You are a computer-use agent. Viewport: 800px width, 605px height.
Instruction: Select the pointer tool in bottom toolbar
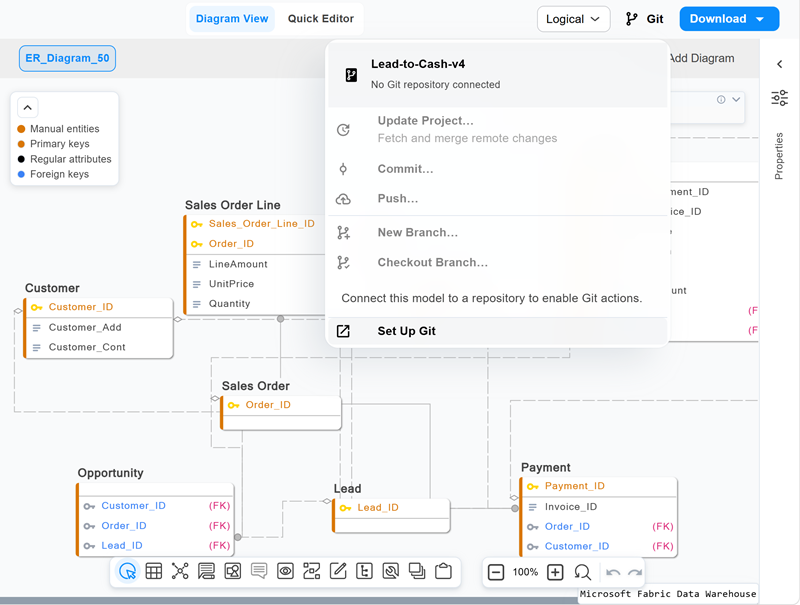coord(127,571)
